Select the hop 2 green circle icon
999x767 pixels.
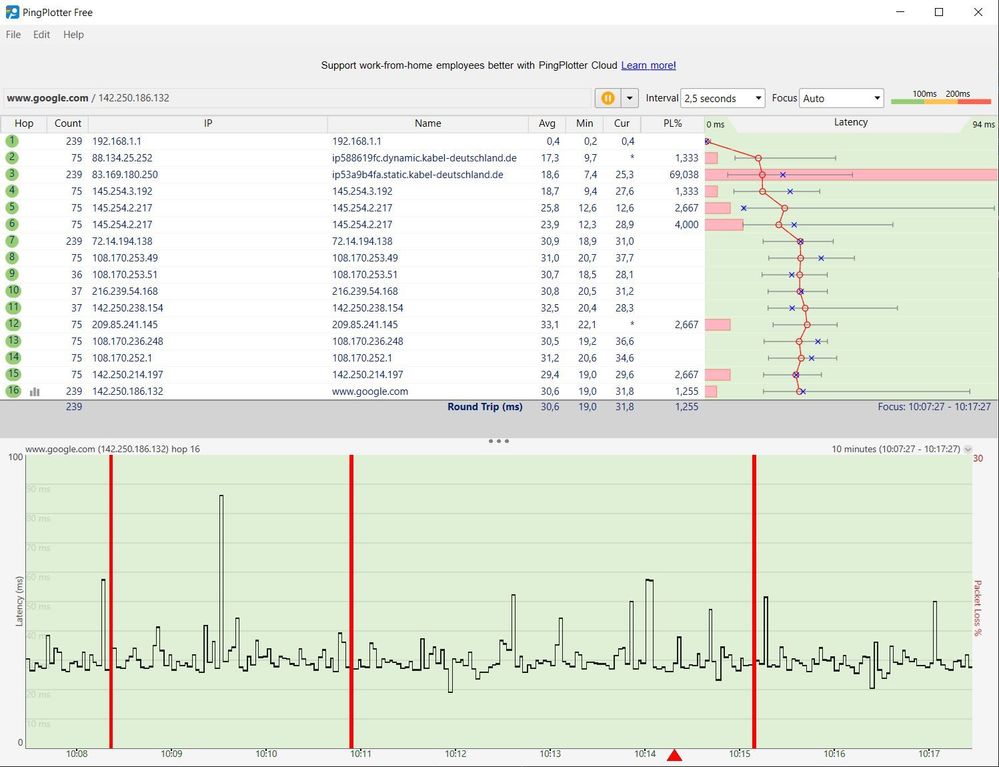click(12, 157)
